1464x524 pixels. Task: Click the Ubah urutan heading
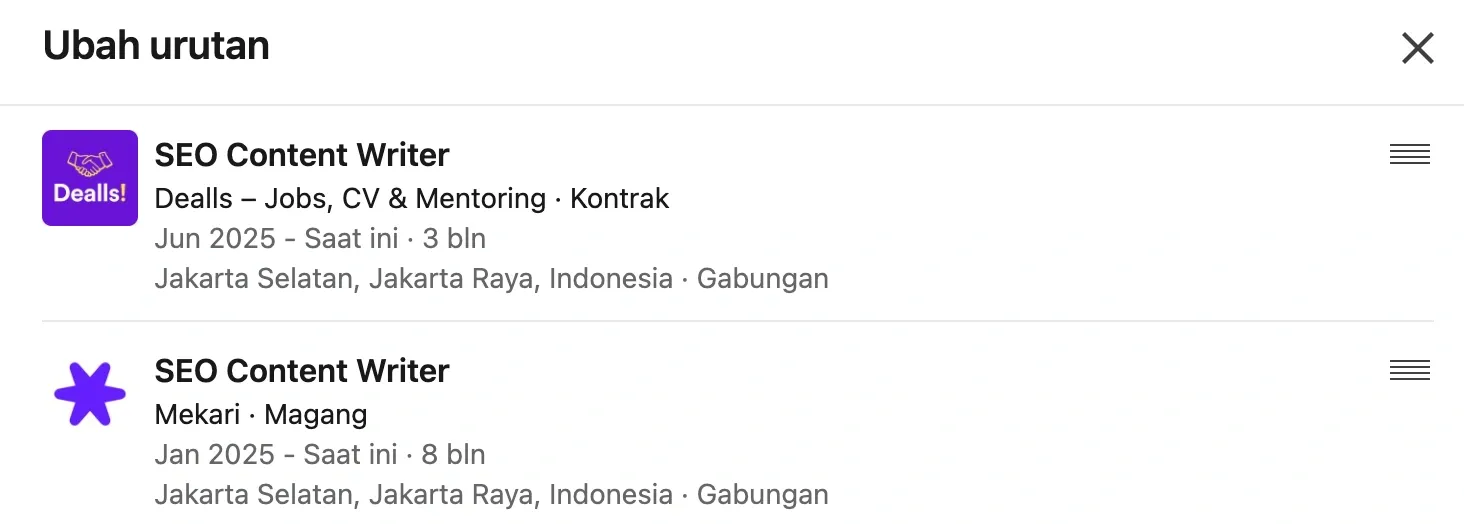point(156,46)
